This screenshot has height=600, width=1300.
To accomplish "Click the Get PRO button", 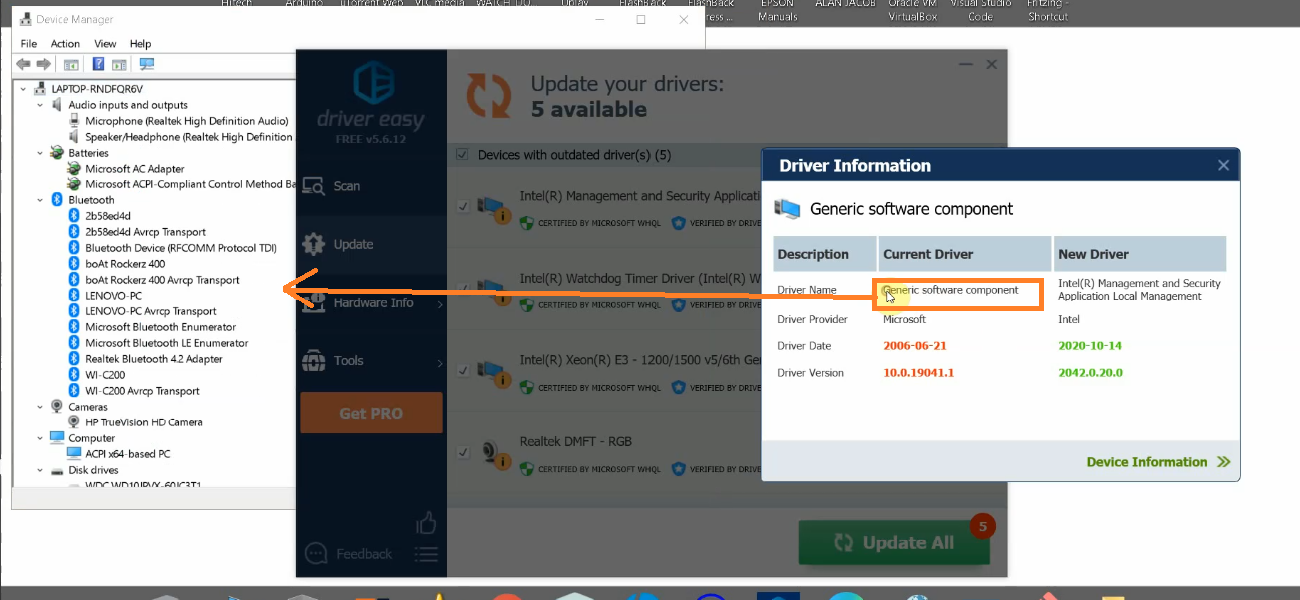I will (371, 411).
